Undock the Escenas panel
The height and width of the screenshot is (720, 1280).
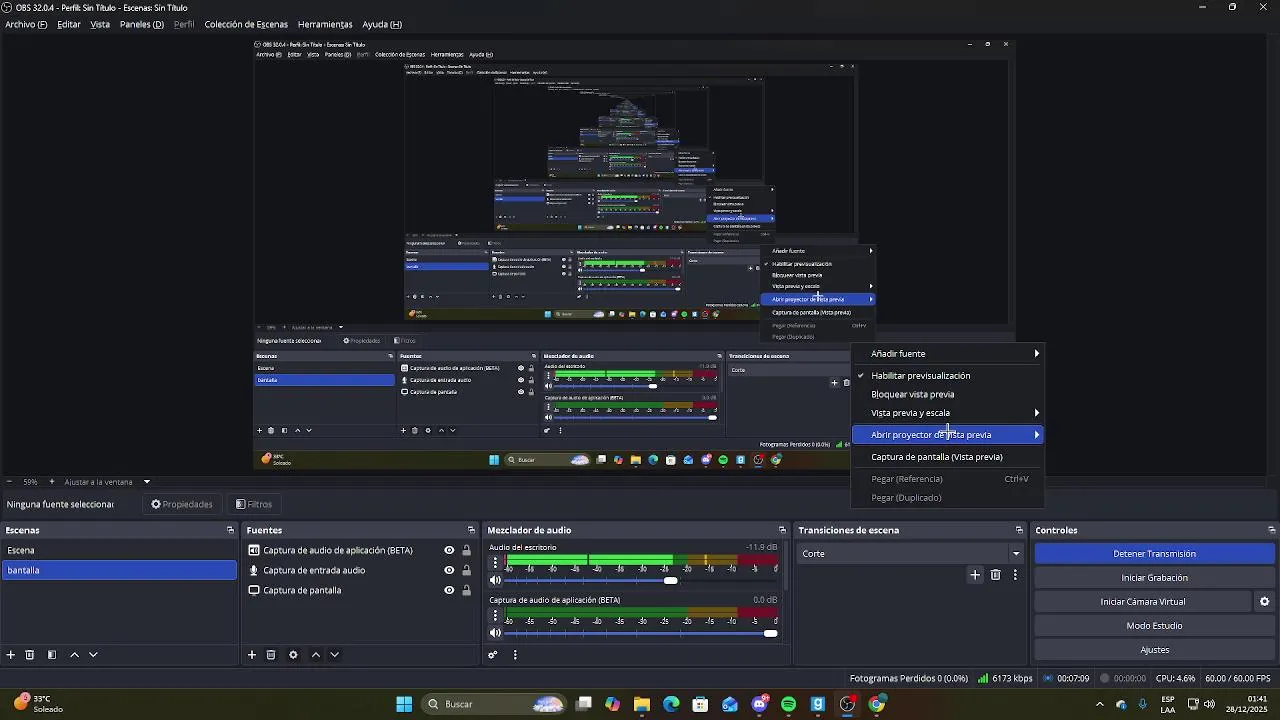(230, 530)
